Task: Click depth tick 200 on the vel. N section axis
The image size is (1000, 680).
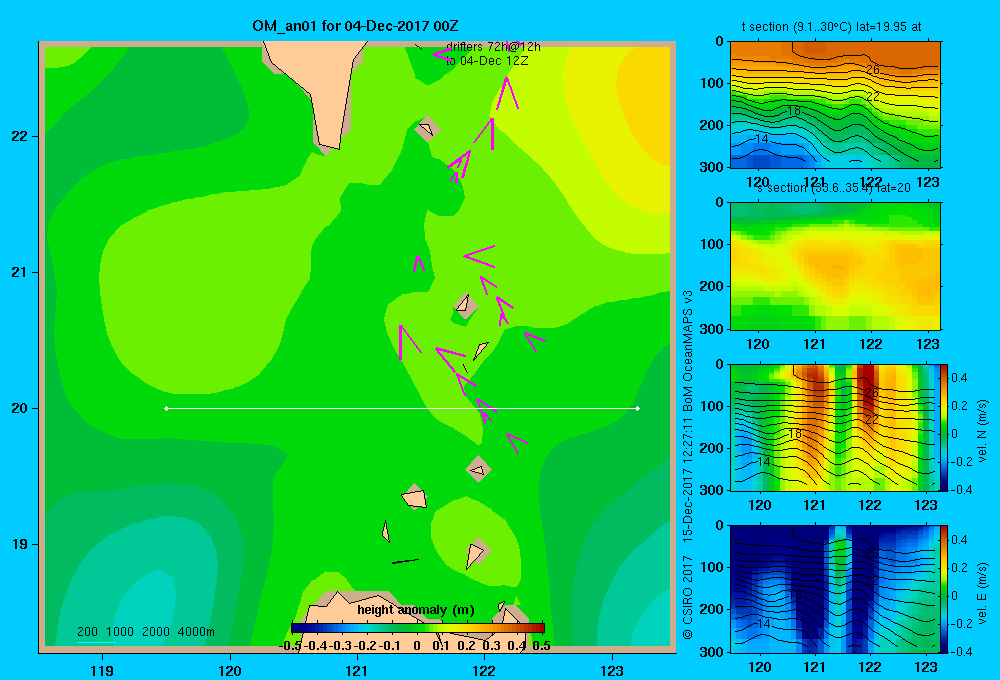Action: tap(712, 448)
